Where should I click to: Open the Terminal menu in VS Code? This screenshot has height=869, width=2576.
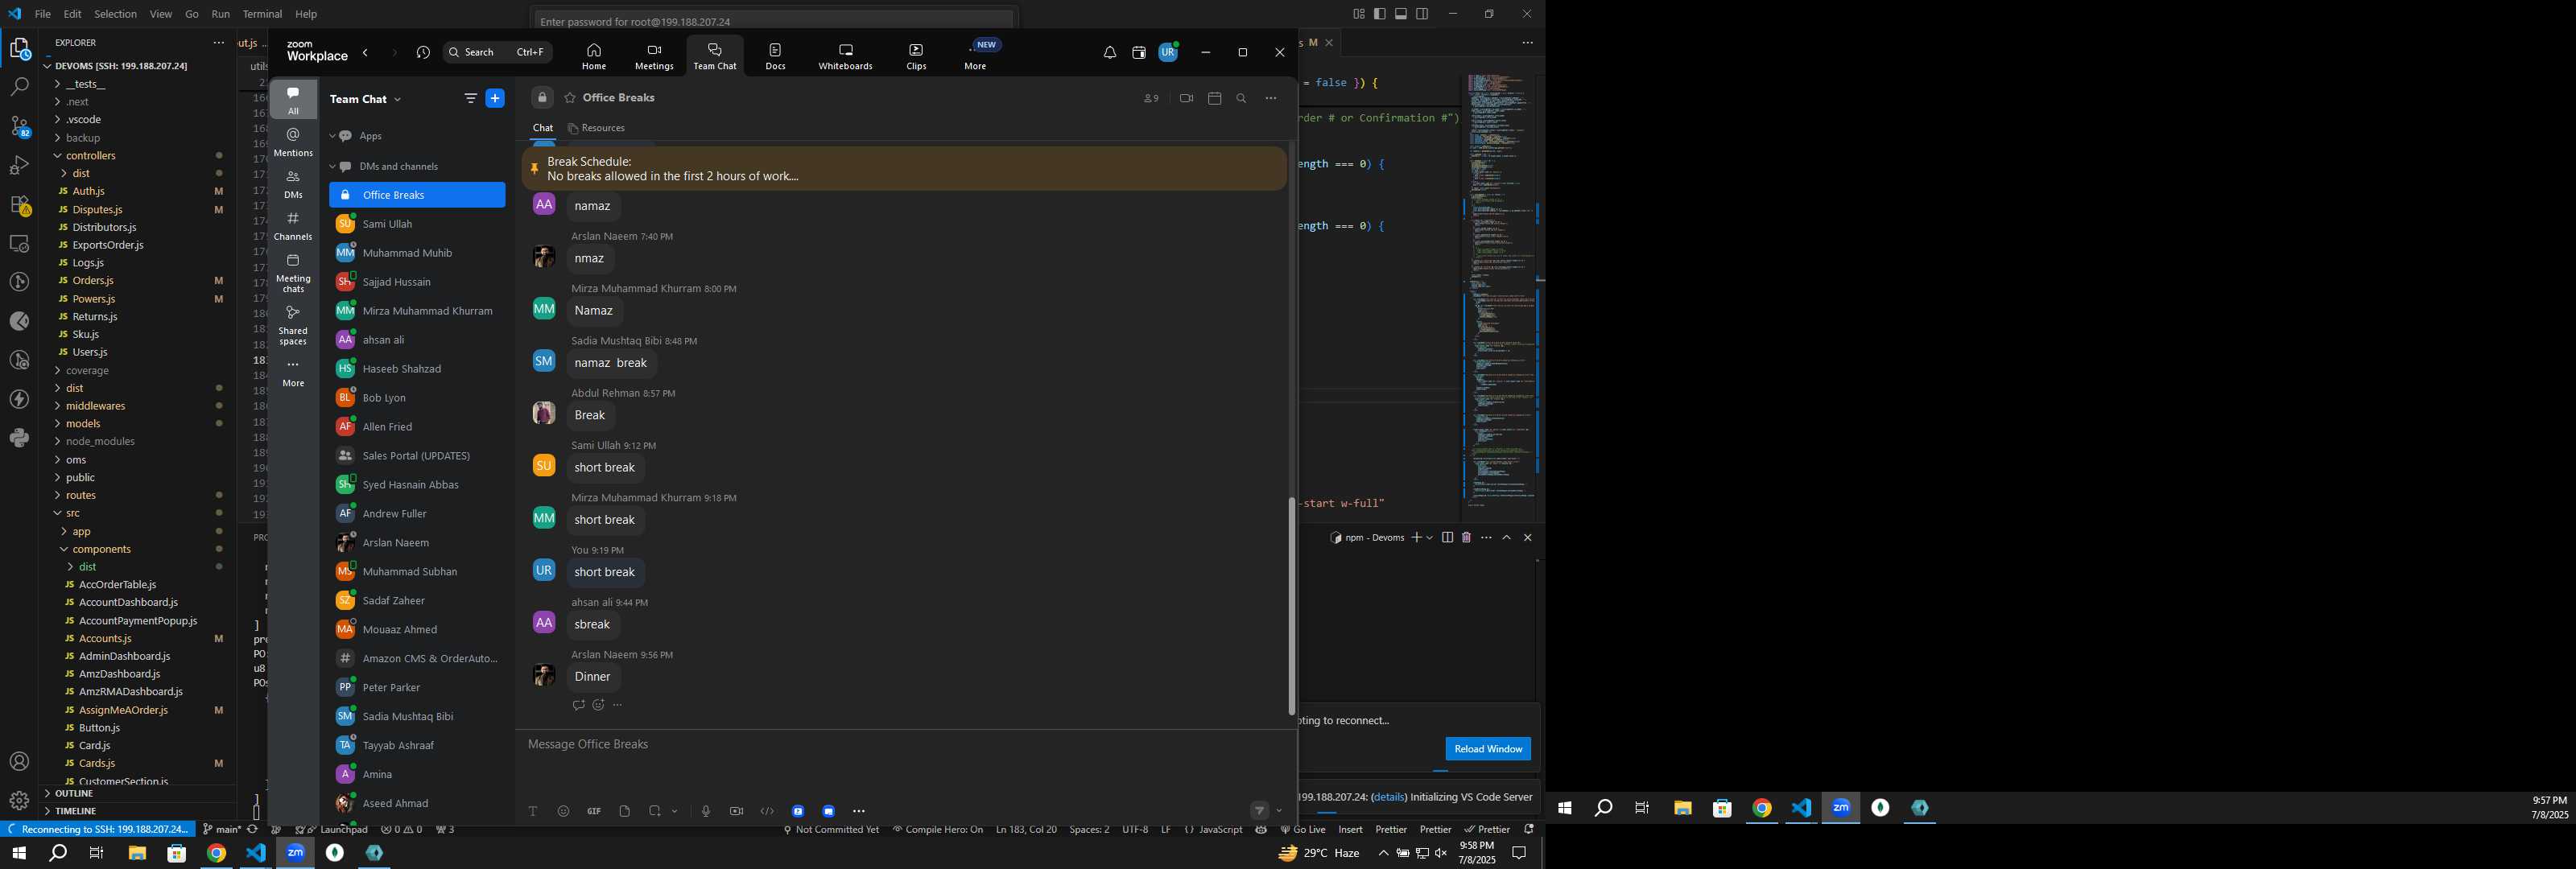(x=262, y=14)
